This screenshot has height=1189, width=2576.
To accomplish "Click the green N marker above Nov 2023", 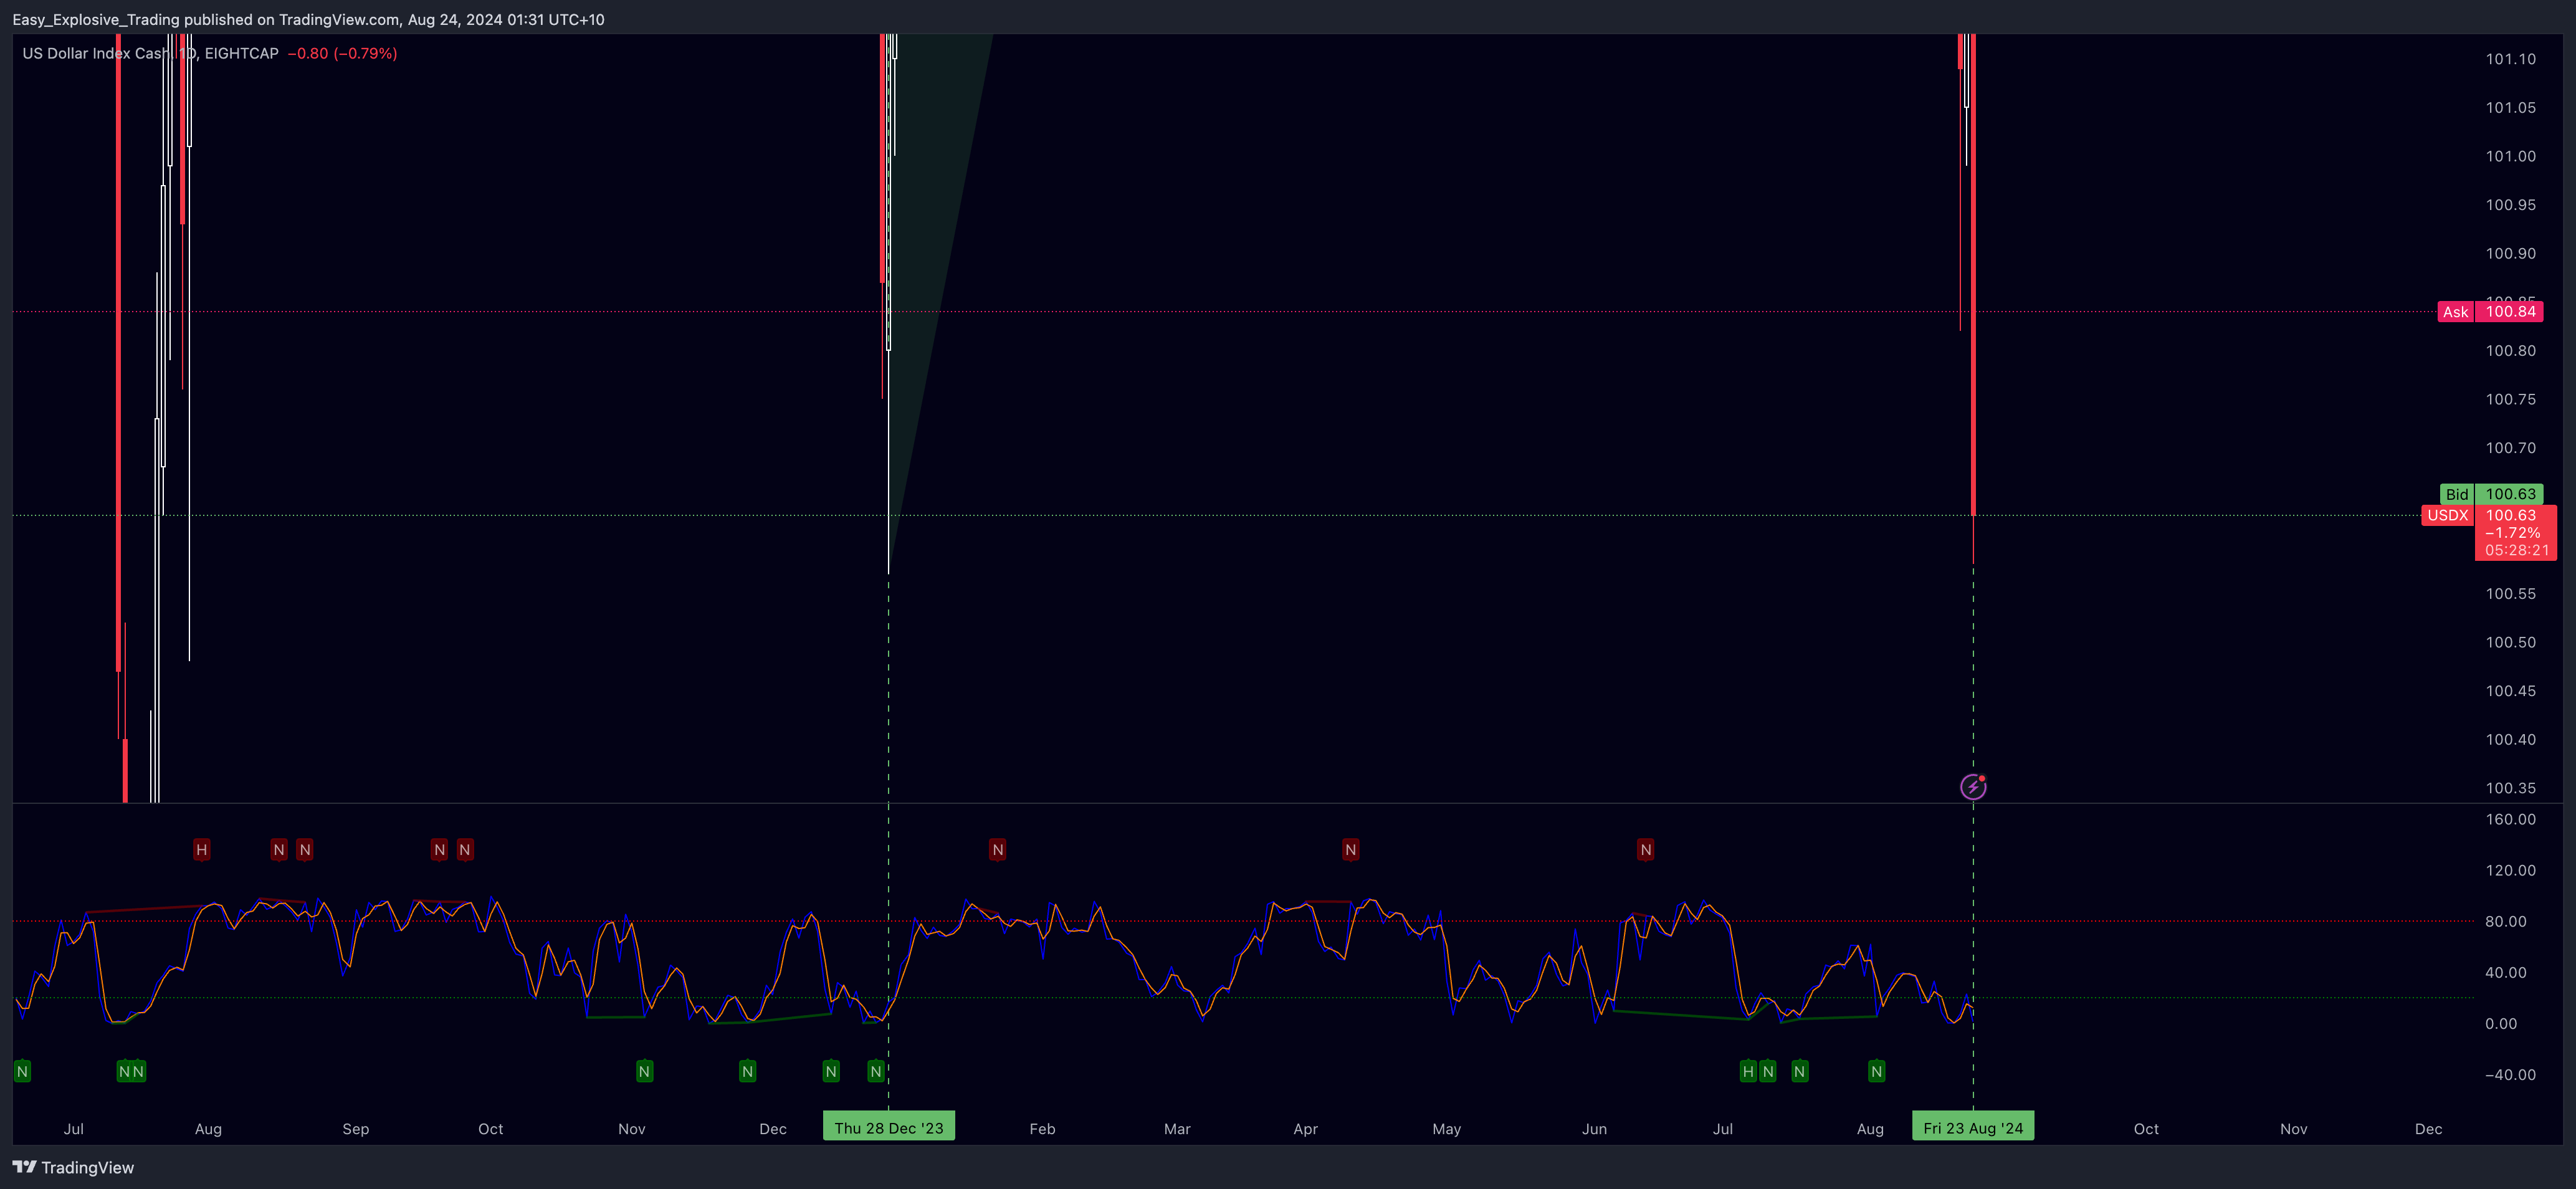I will point(645,1071).
